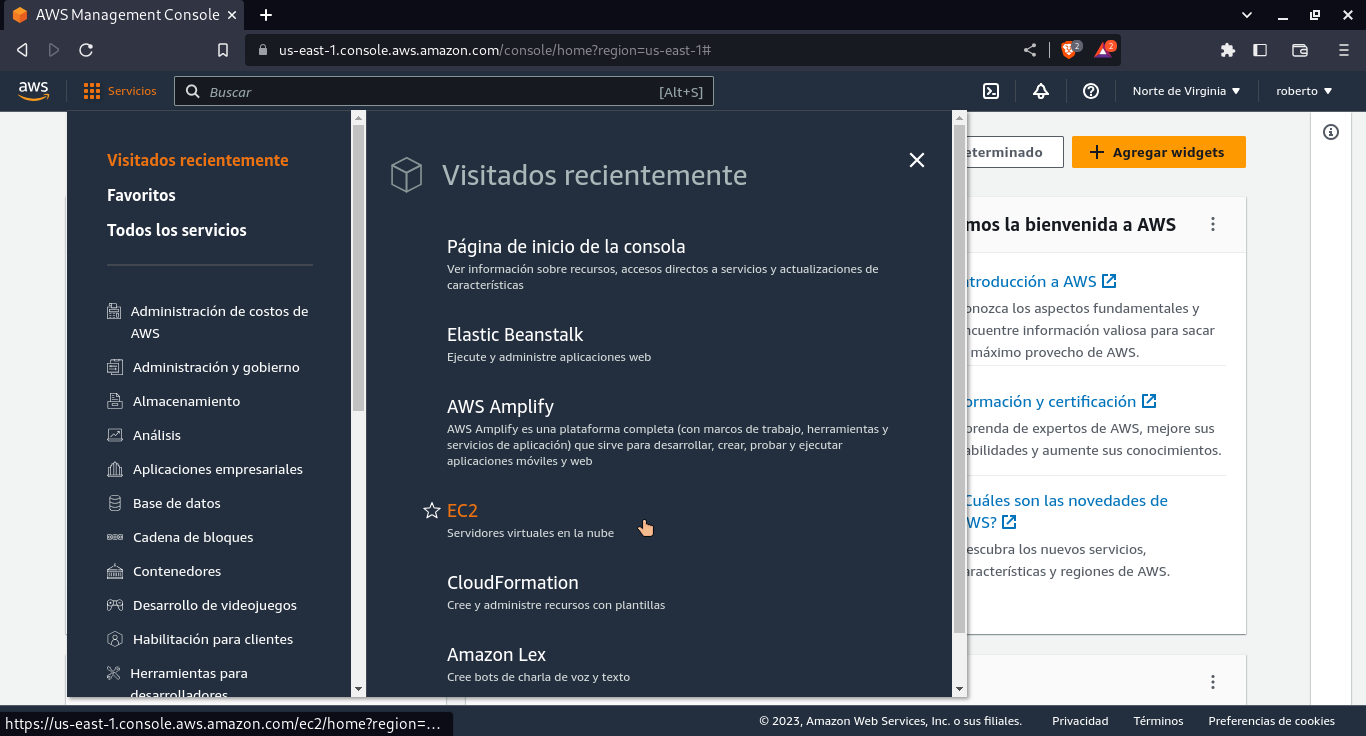
Task: Reload the page with the refresh icon
Action: coord(86,50)
